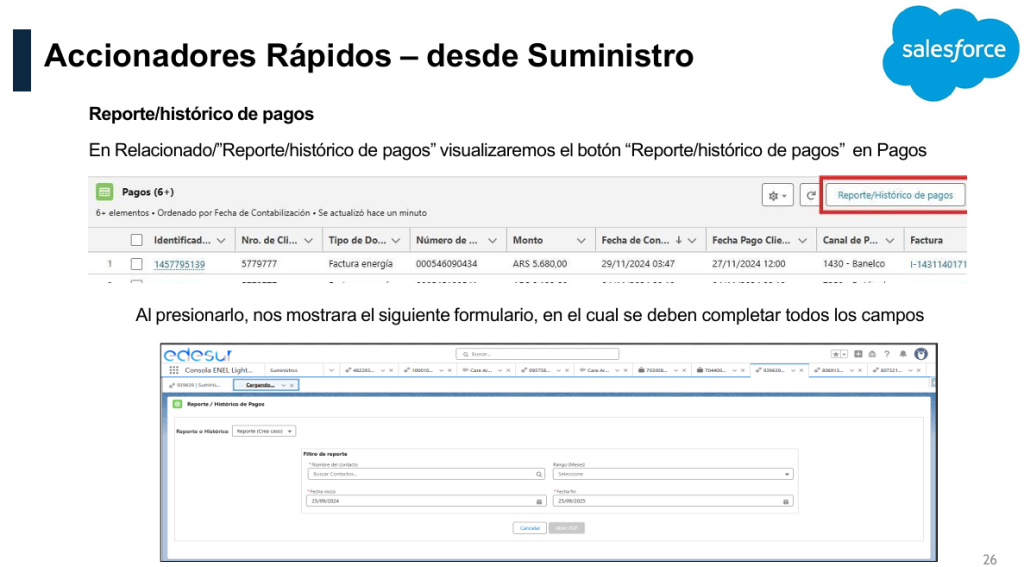The height and width of the screenshot is (567, 1024).
Task: Select all rows checkbox in header
Action: [136, 240]
